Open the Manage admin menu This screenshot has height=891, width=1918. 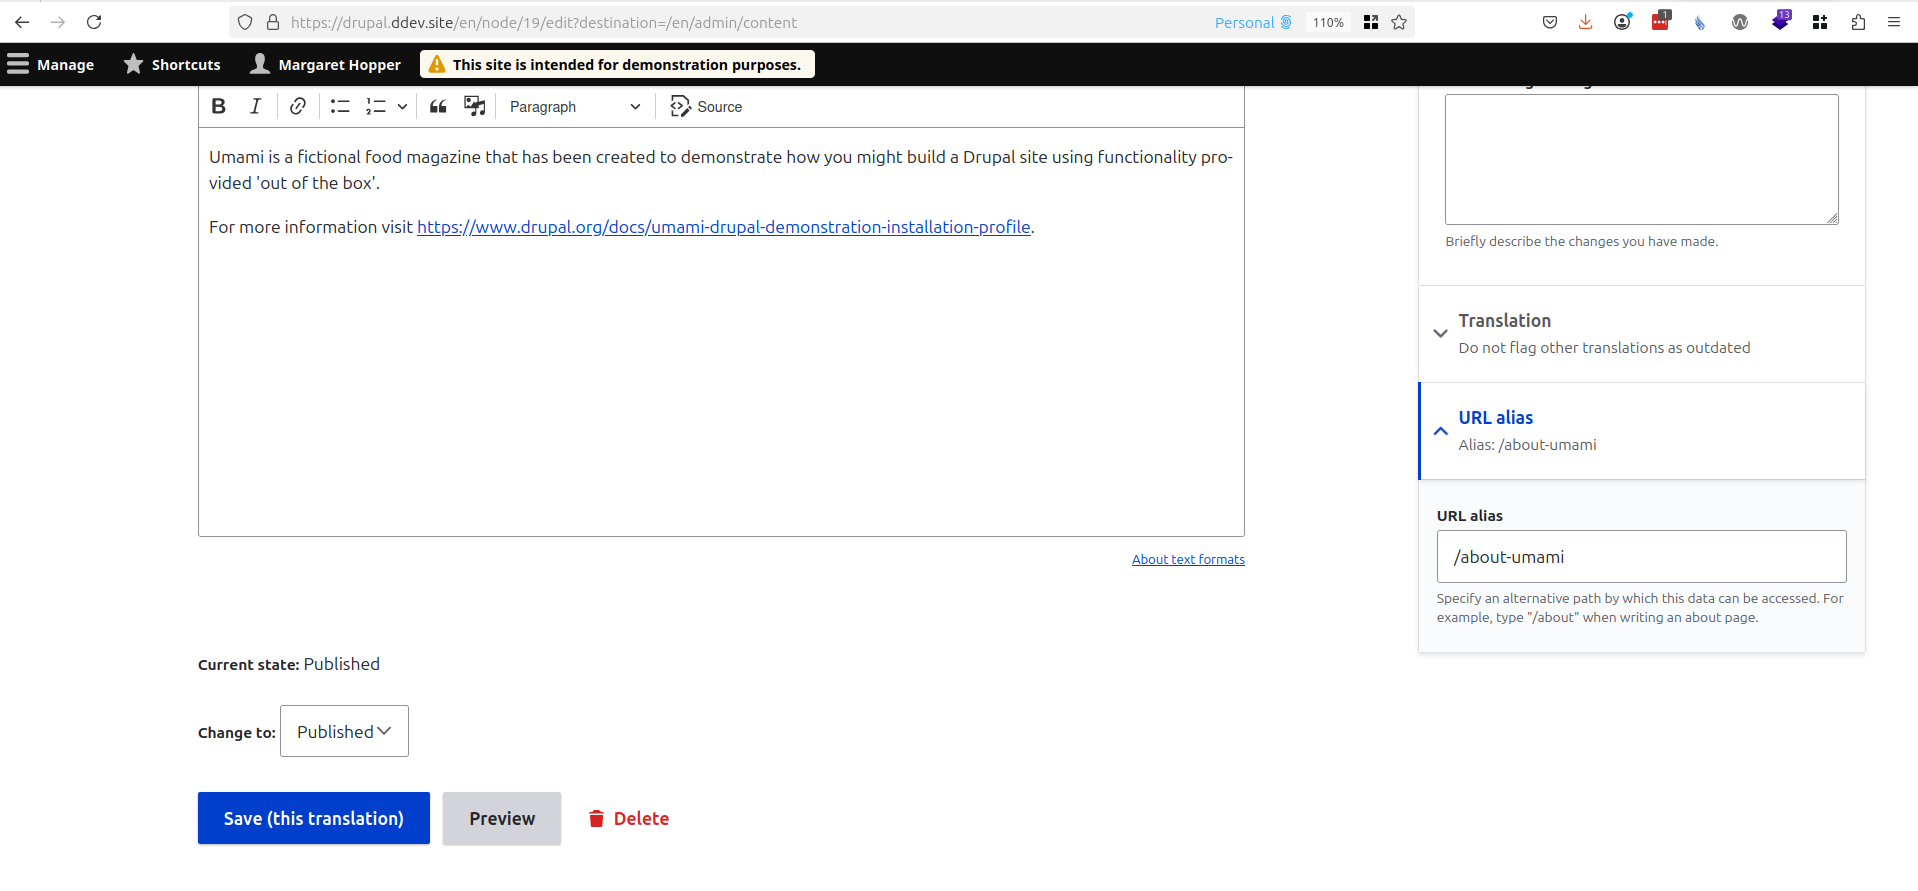coord(52,65)
